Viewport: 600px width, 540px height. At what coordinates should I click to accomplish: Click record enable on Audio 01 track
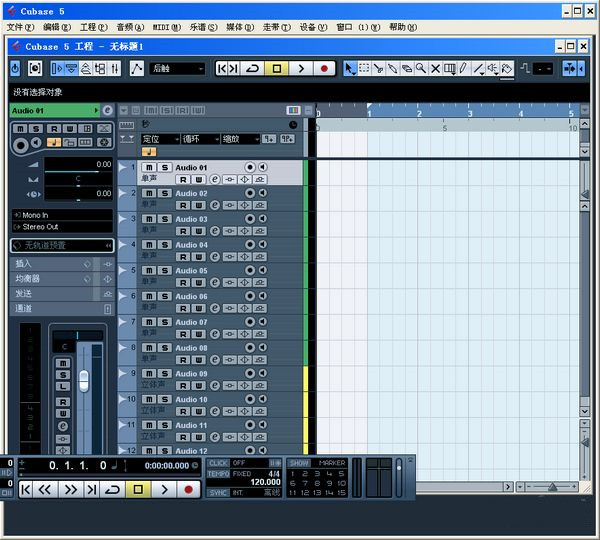coord(250,167)
